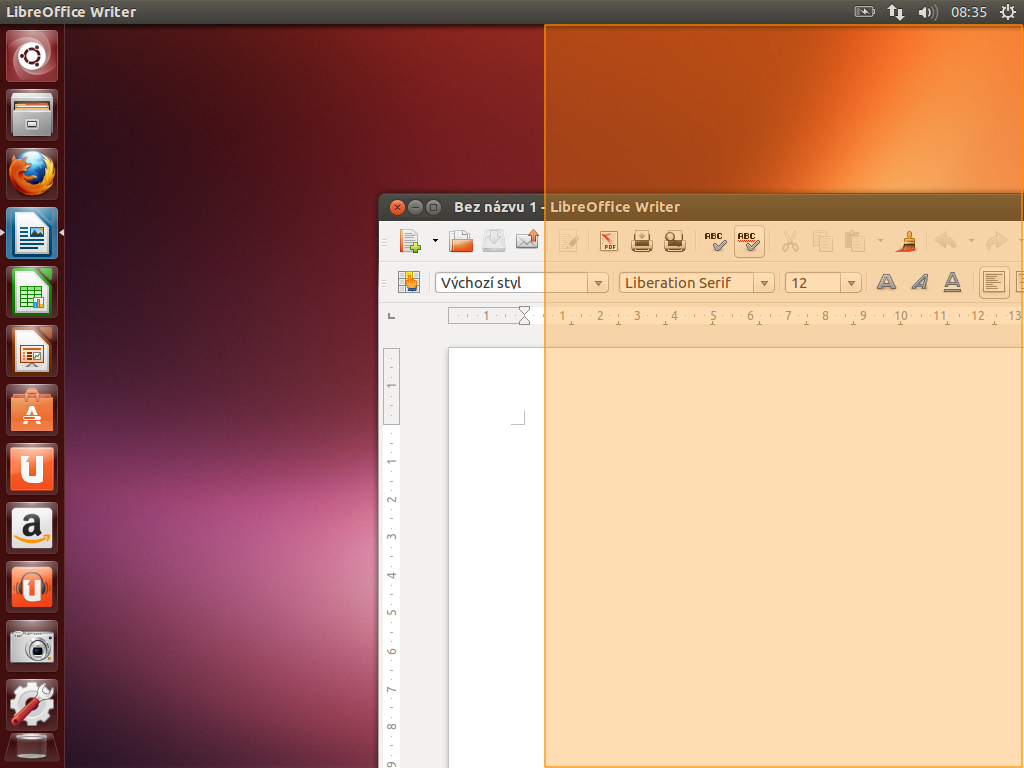Screen dimensions: 1024x768
Task: Launch LibreOffice Calc from launcher
Action: tap(32, 292)
